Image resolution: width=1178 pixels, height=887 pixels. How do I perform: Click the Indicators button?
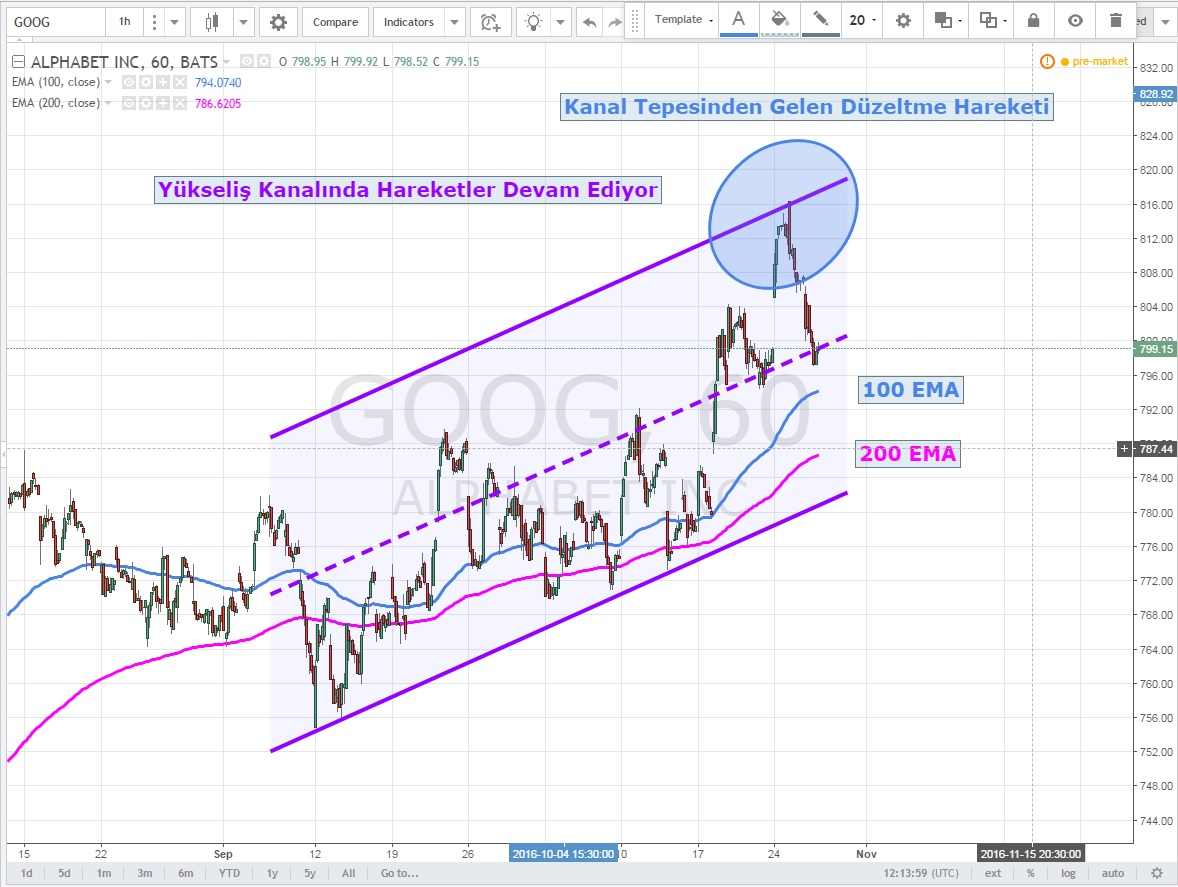click(x=409, y=21)
